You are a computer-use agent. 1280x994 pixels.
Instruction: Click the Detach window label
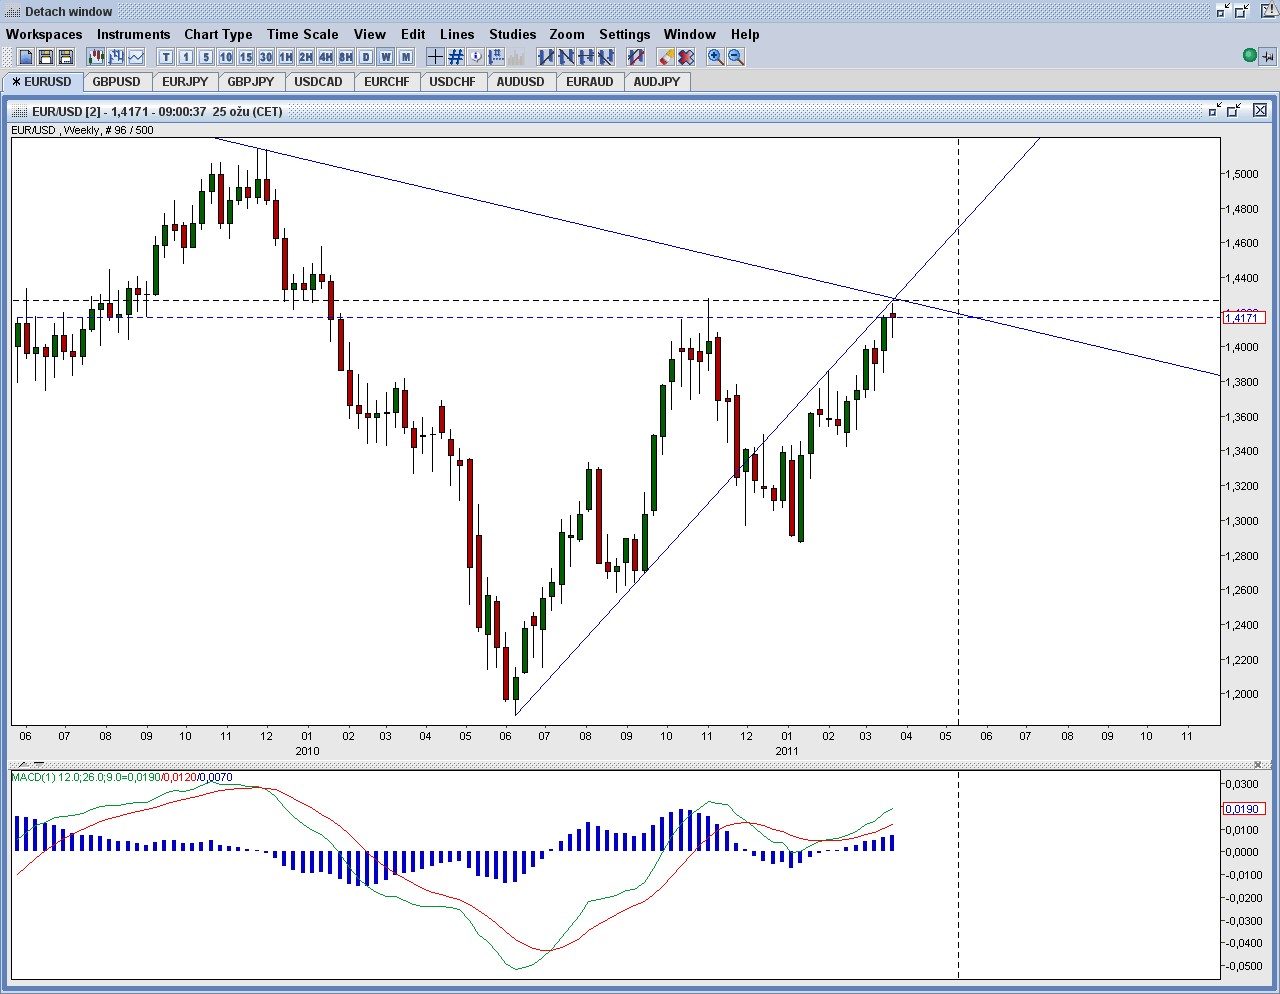(69, 12)
